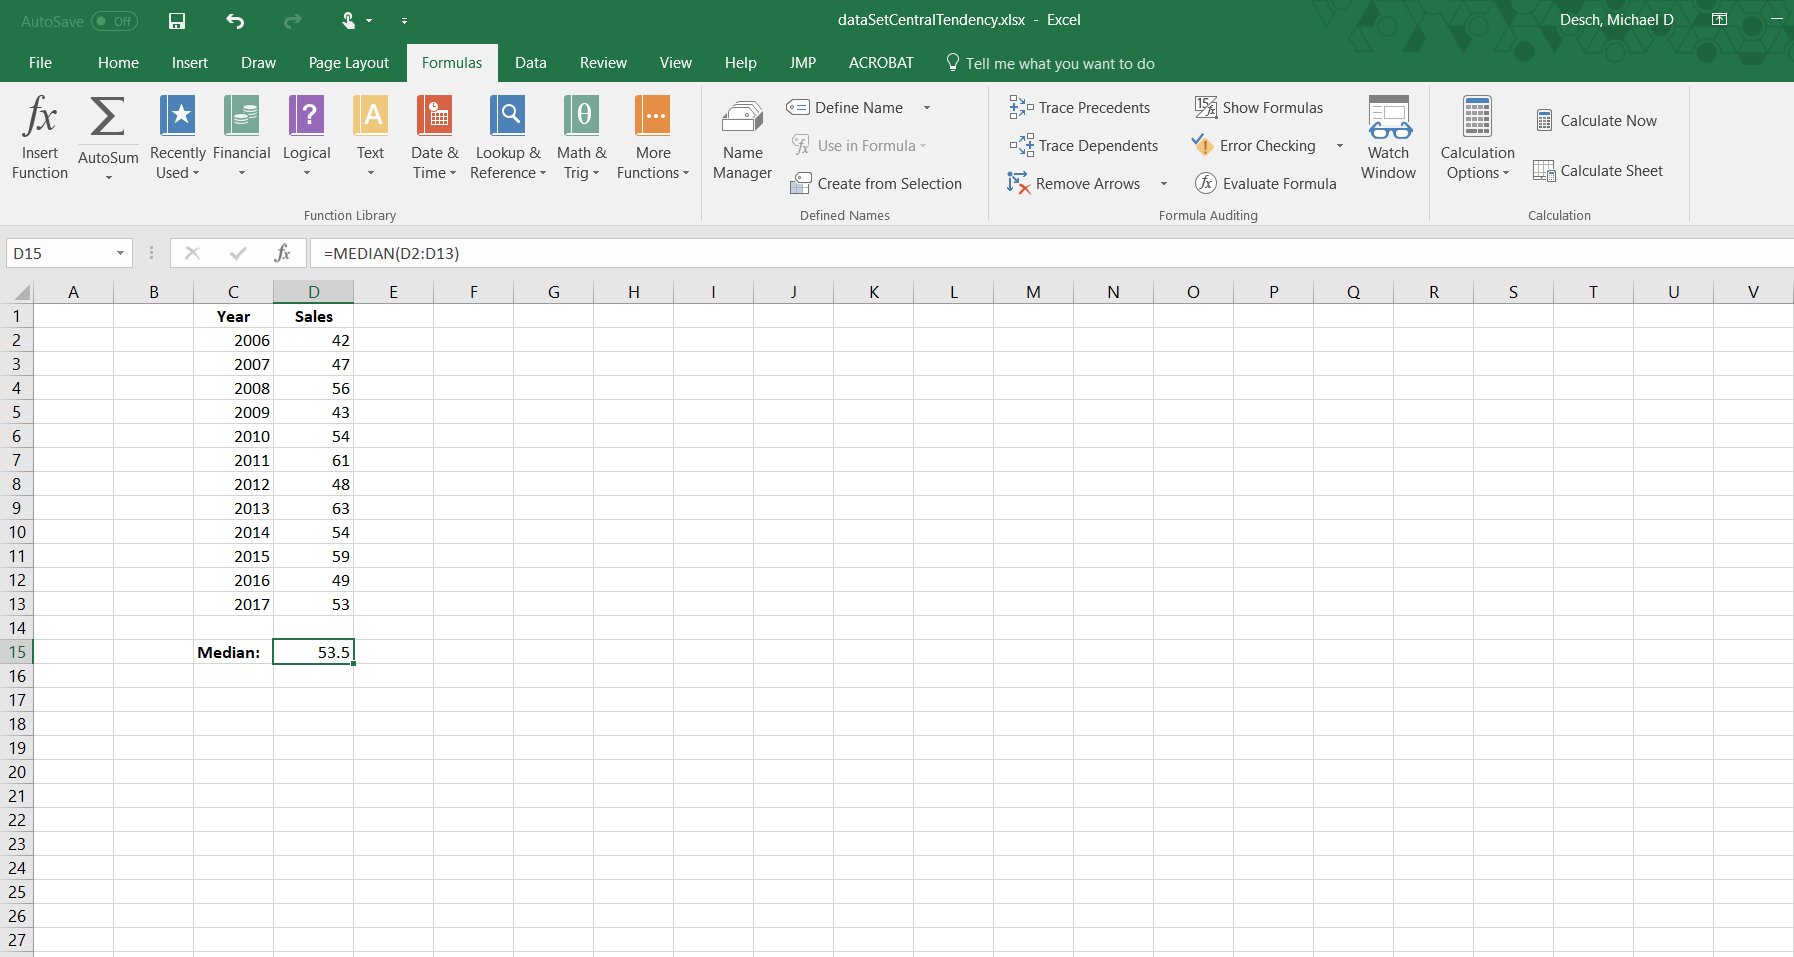This screenshot has height=957, width=1794.
Task: Toggle Show Formulas mode
Action: (x=1259, y=108)
